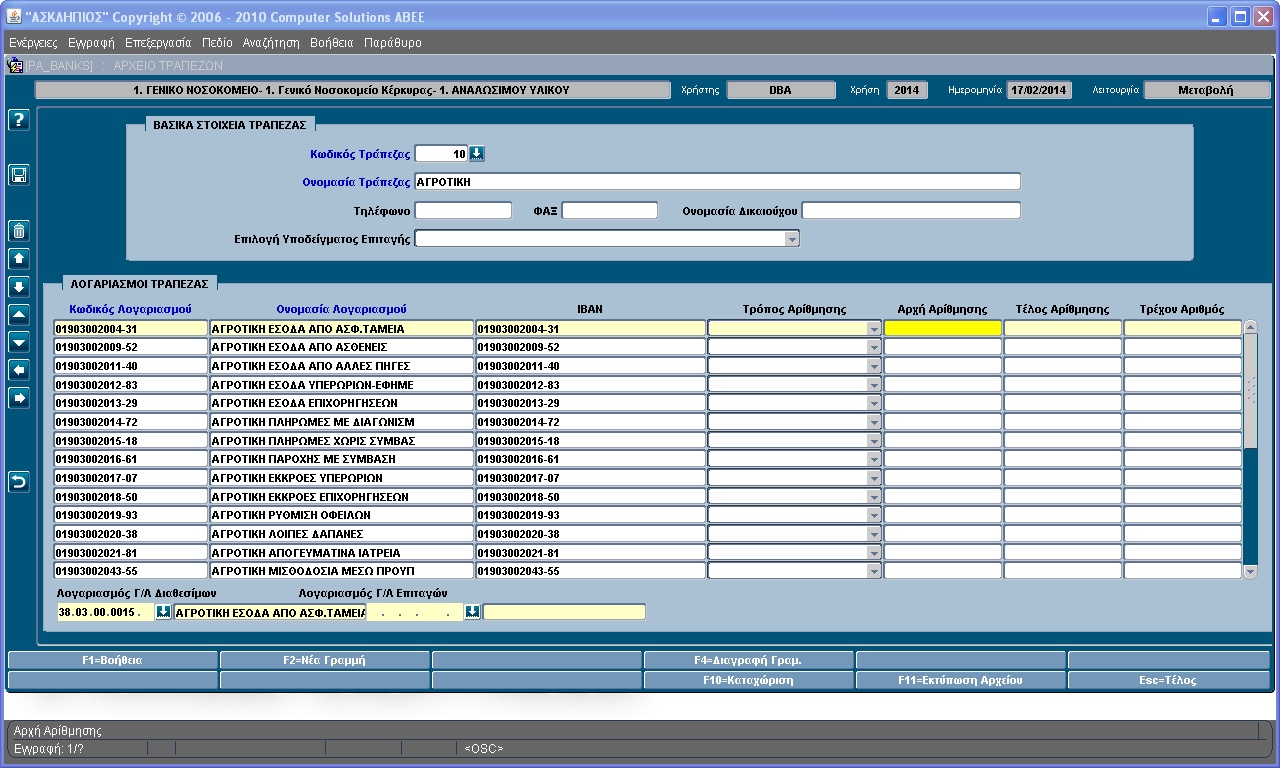Click the F10=Καταχώριση button
Image resolution: width=1280 pixels, height=768 pixels.
pyautogui.click(x=748, y=680)
